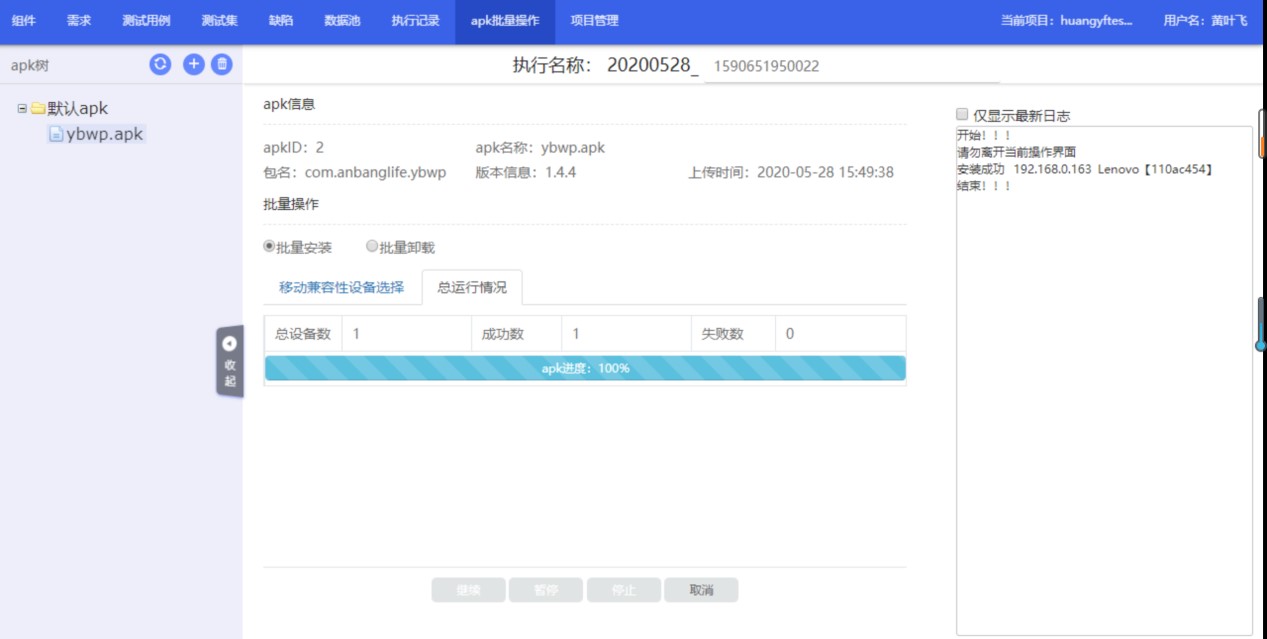Open the 当前项目 project selector
Viewport: 1267px width, 639px height.
[1066, 21]
